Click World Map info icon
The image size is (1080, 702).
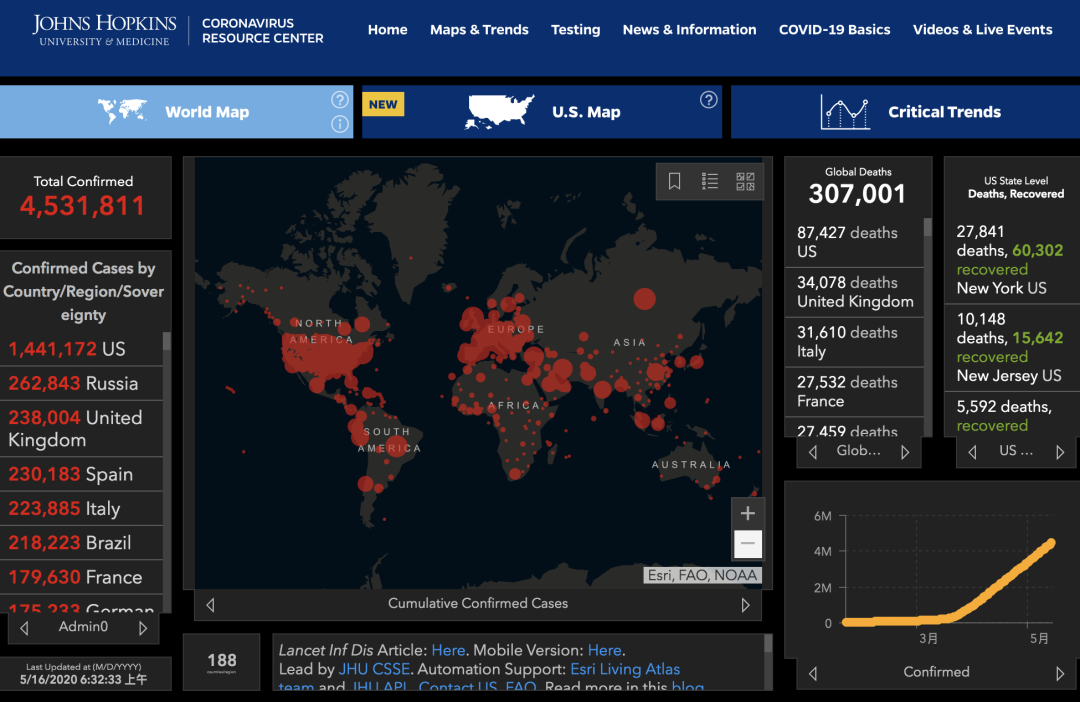pos(340,125)
